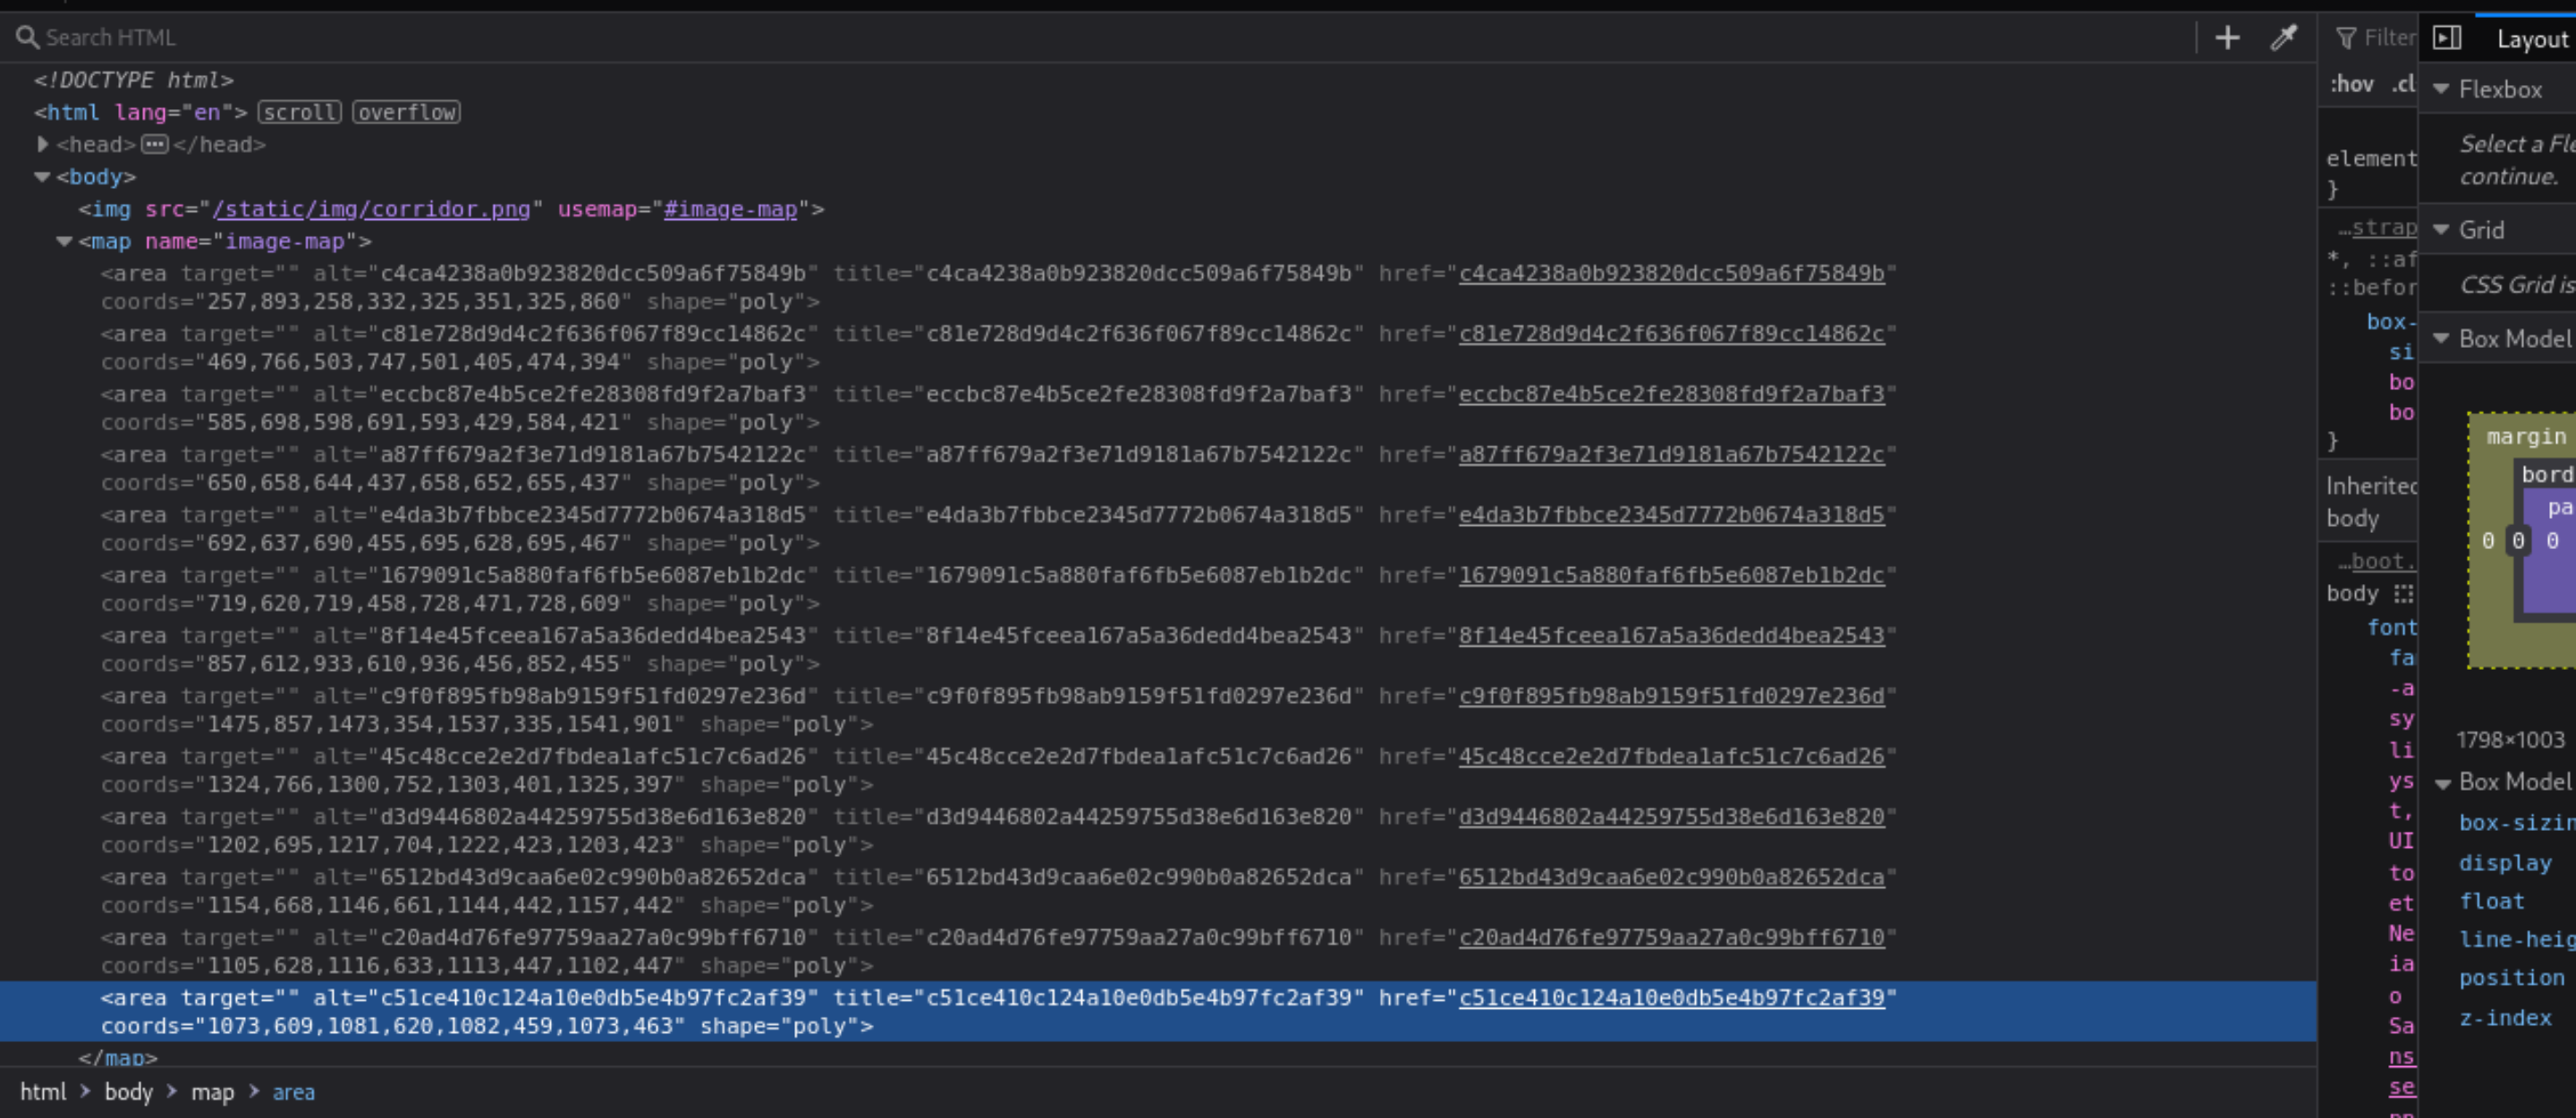Click the overflow badge on html element
This screenshot has width=2576, height=1118.
[406, 112]
